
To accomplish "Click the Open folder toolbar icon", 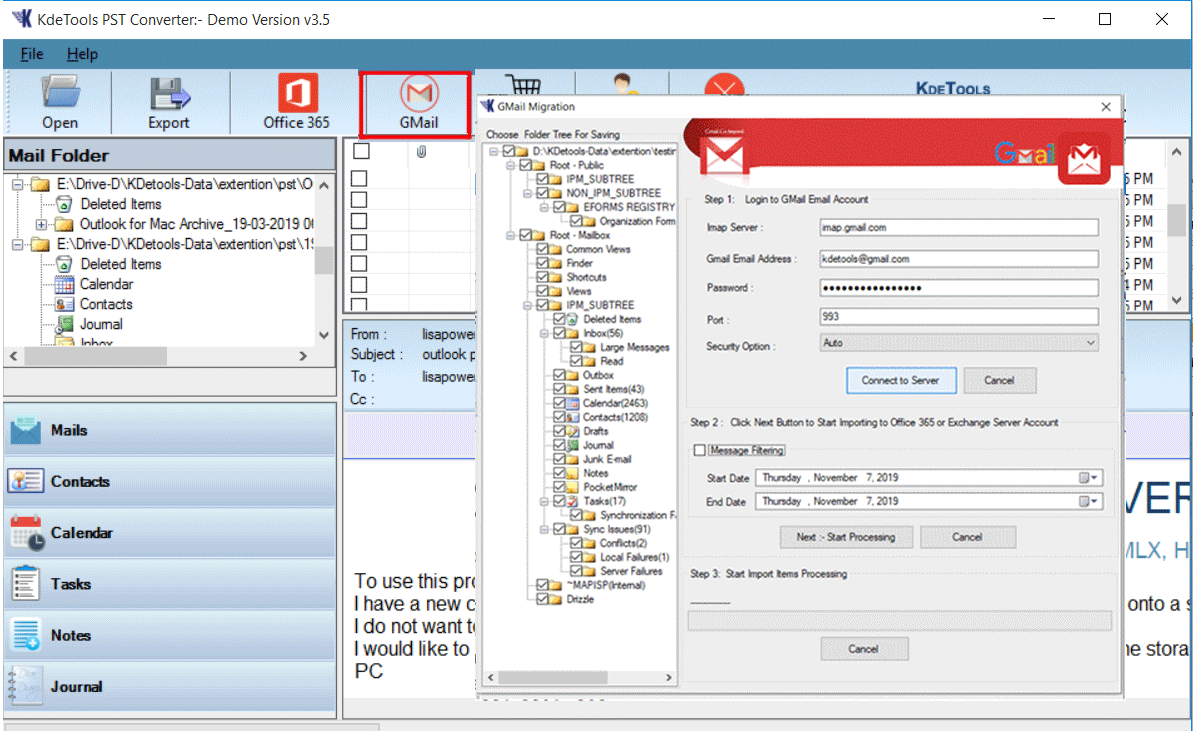I will (x=59, y=103).
